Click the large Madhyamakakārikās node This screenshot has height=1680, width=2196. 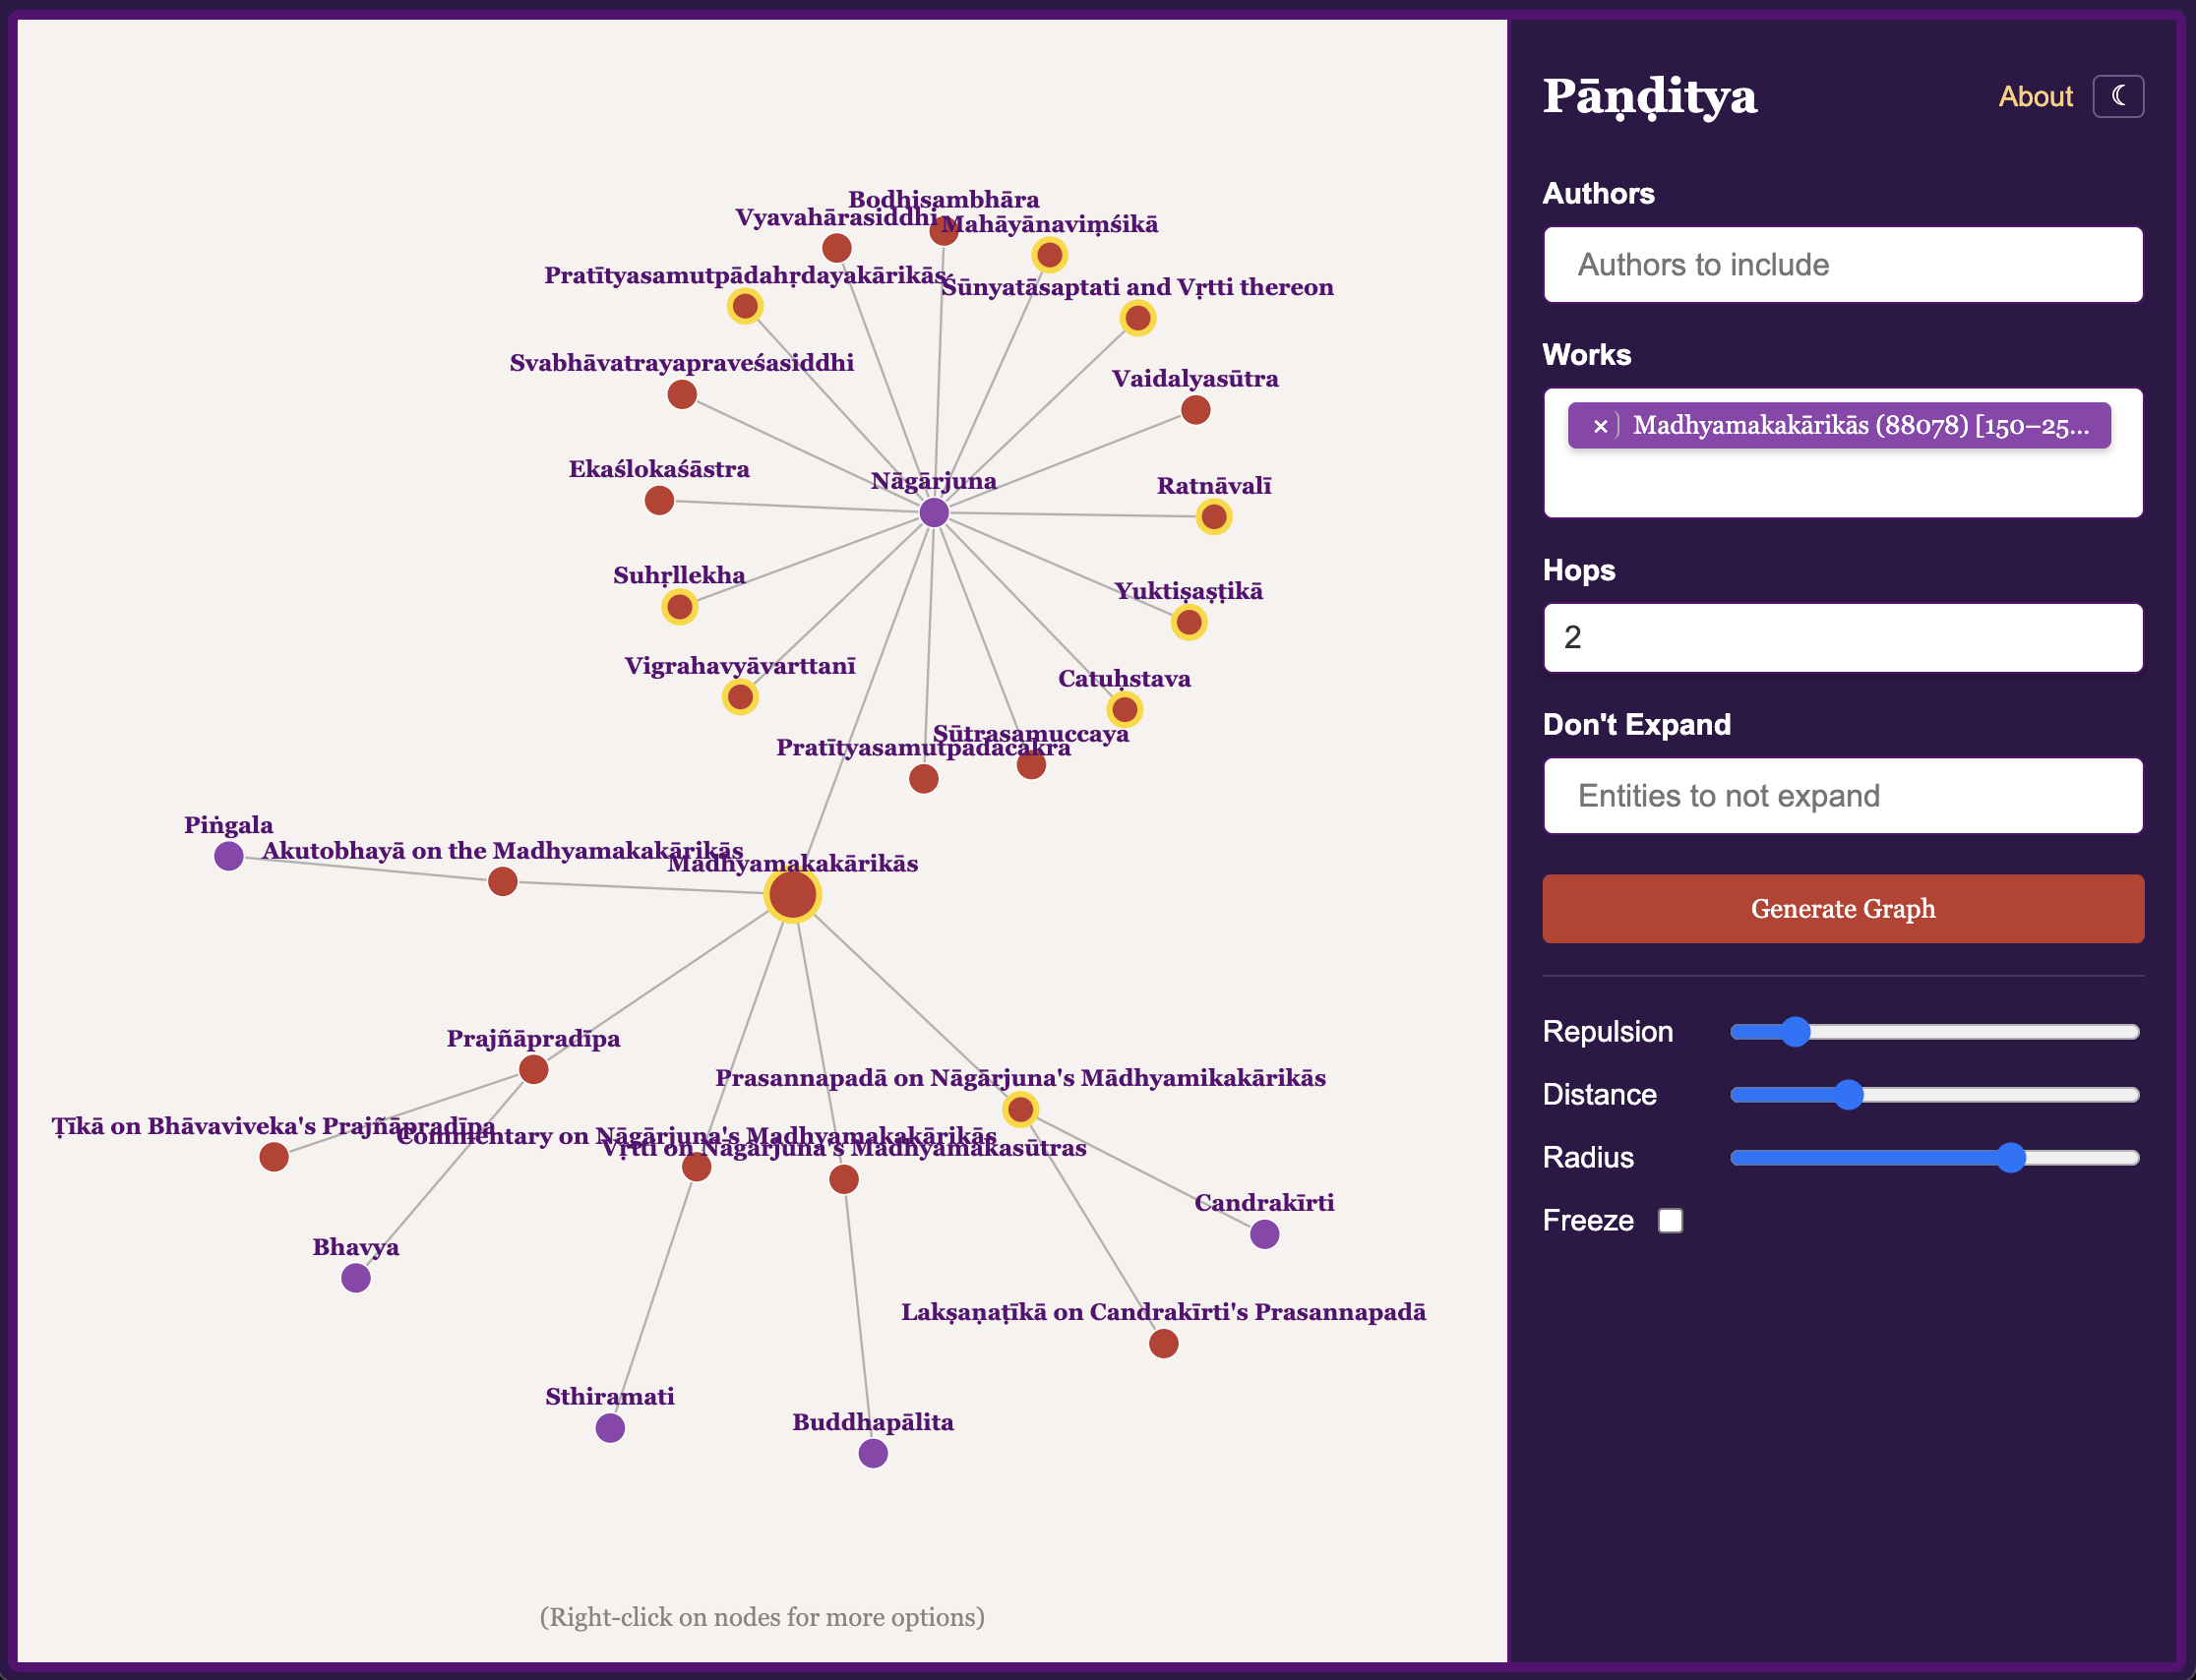click(x=793, y=895)
